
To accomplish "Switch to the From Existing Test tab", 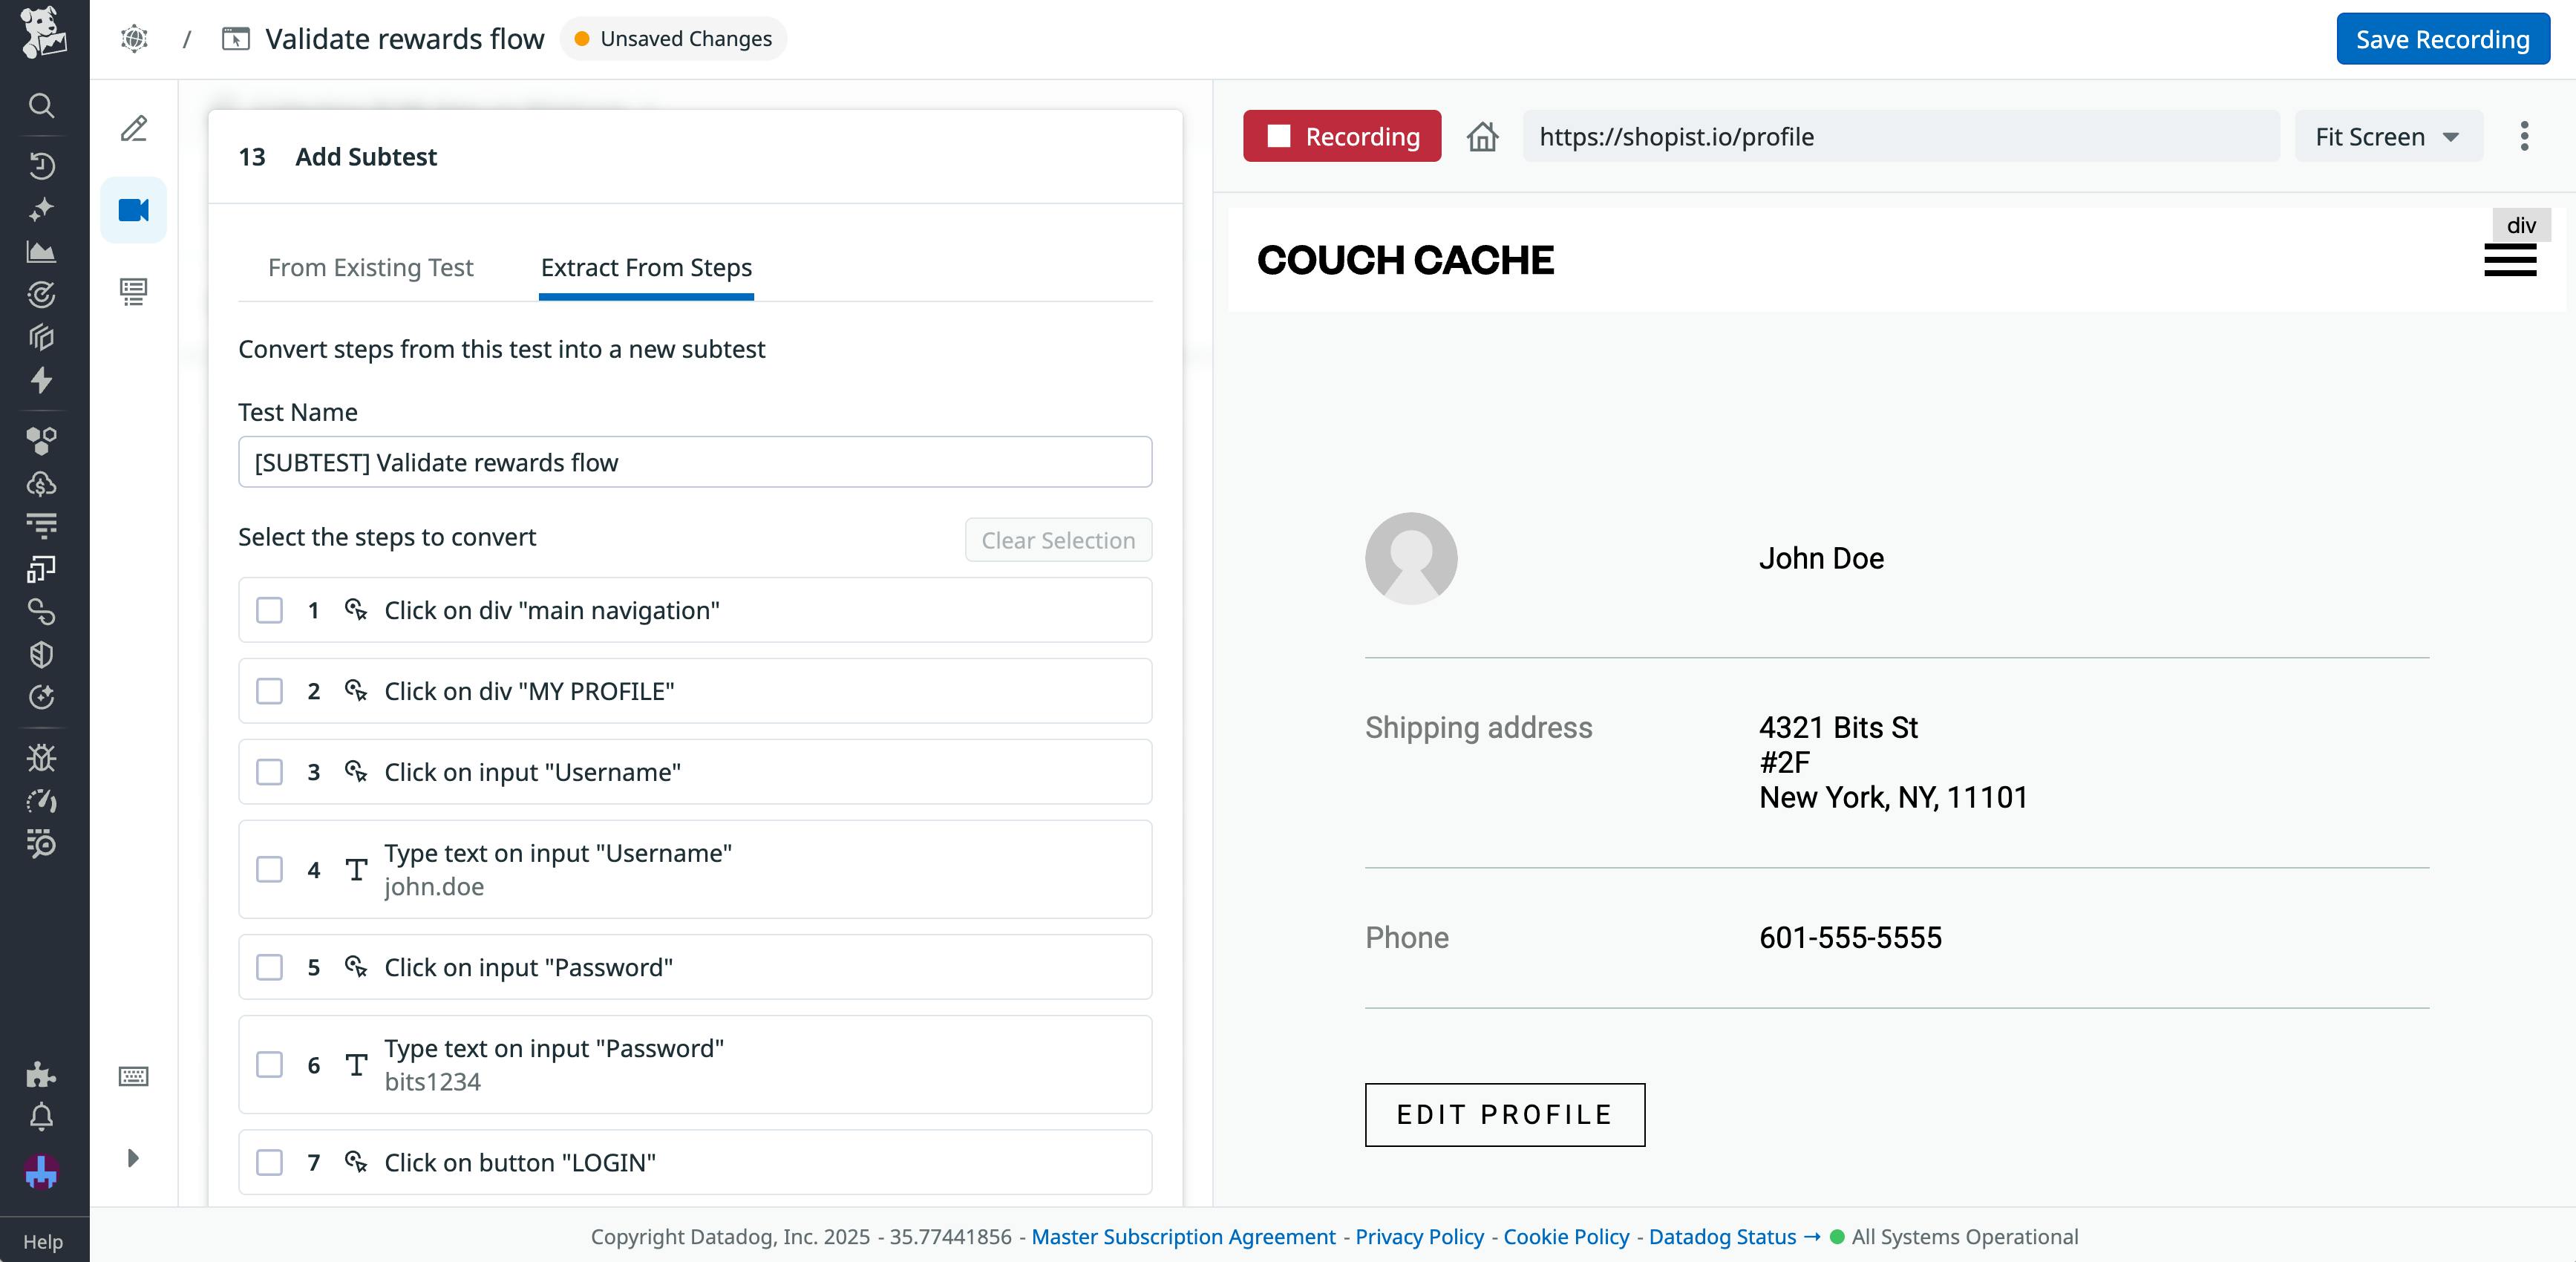I will pyautogui.click(x=370, y=267).
